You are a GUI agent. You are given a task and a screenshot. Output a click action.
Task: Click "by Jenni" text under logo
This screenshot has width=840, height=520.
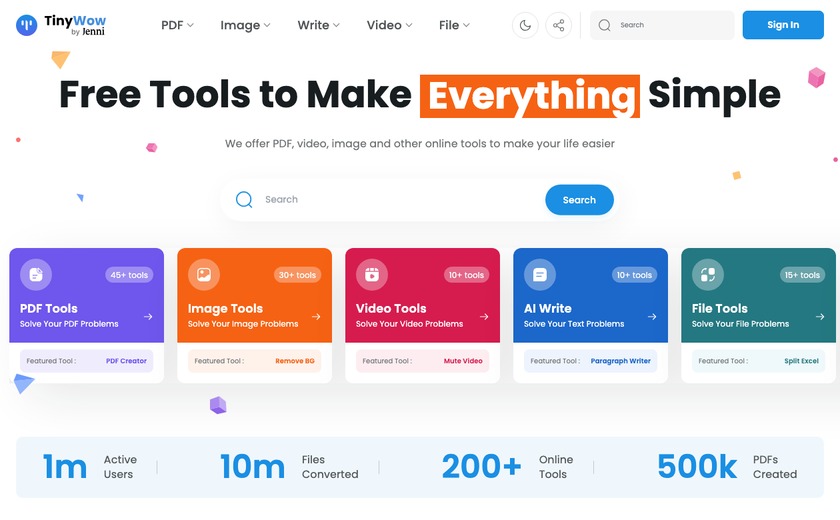(88, 32)
